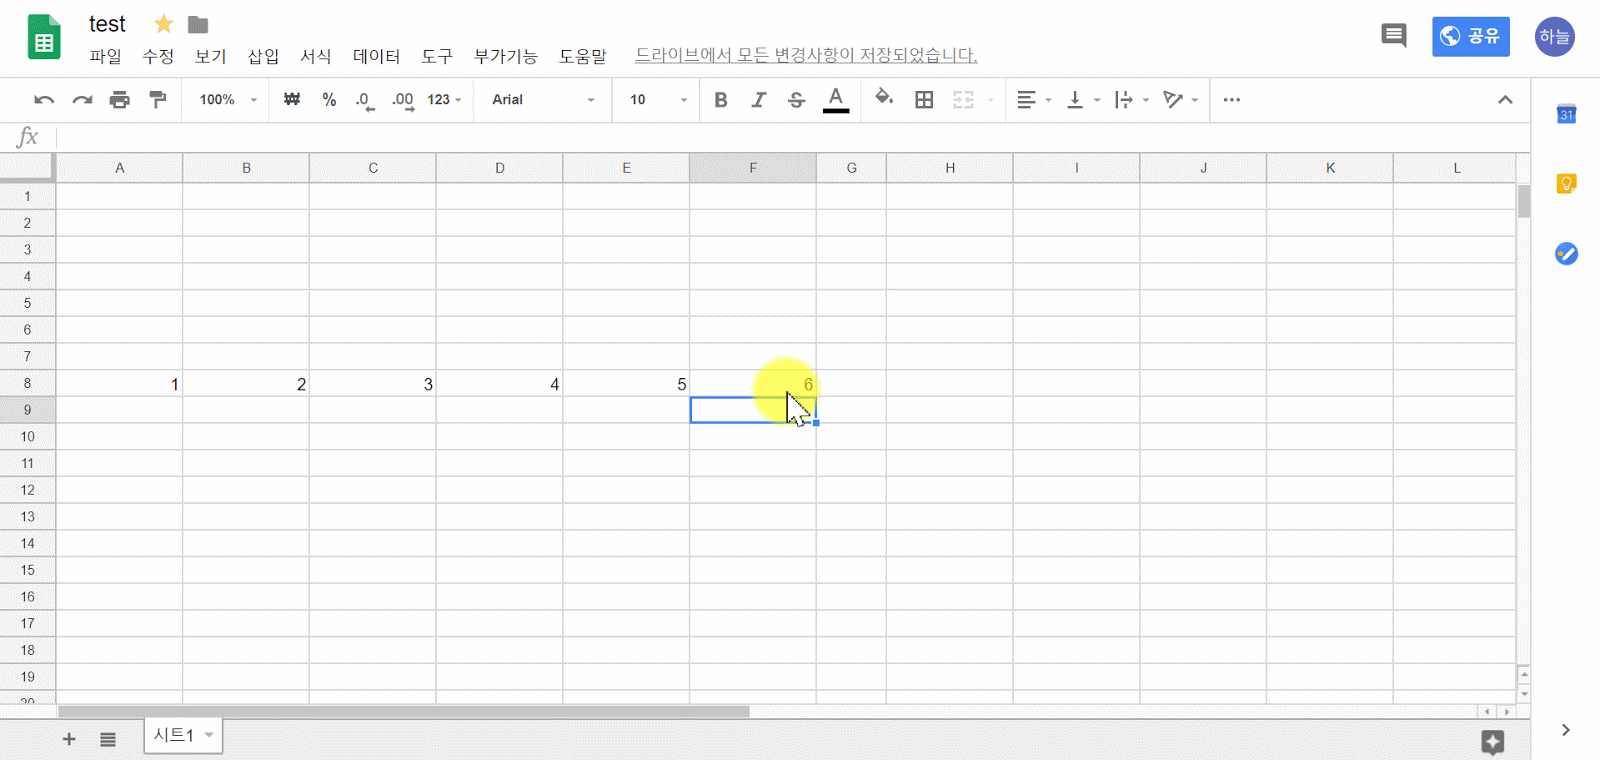The height and width of the screenshot is (760, 1600).
Task: Open vertical align dropdown
Action: coord(1083,100)
